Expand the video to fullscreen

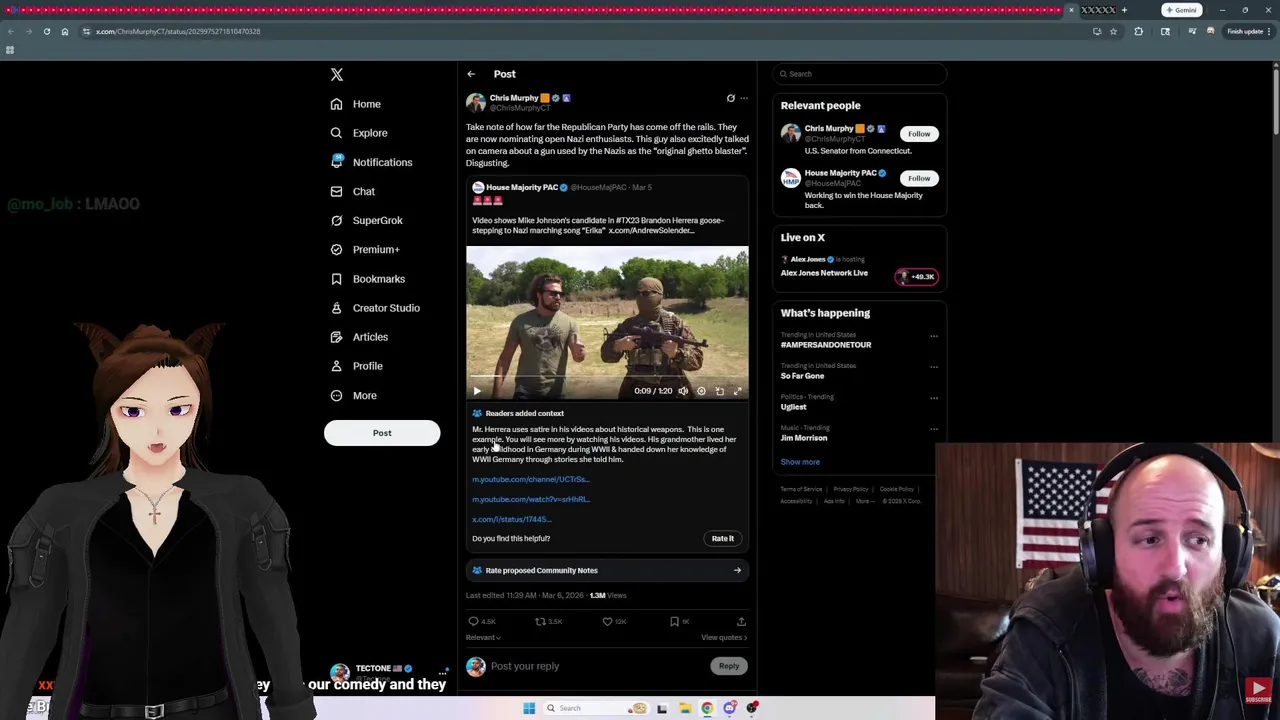pyautogui.click(x=737, y=391)
